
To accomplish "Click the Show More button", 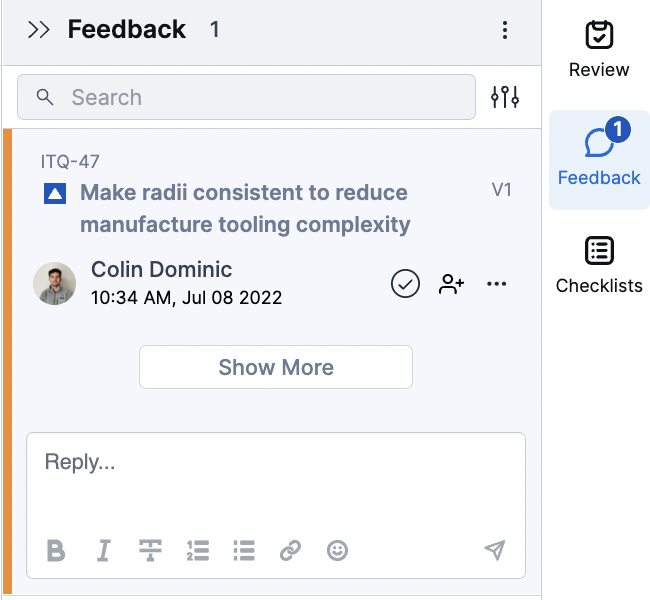I will (x=276, y=367).
